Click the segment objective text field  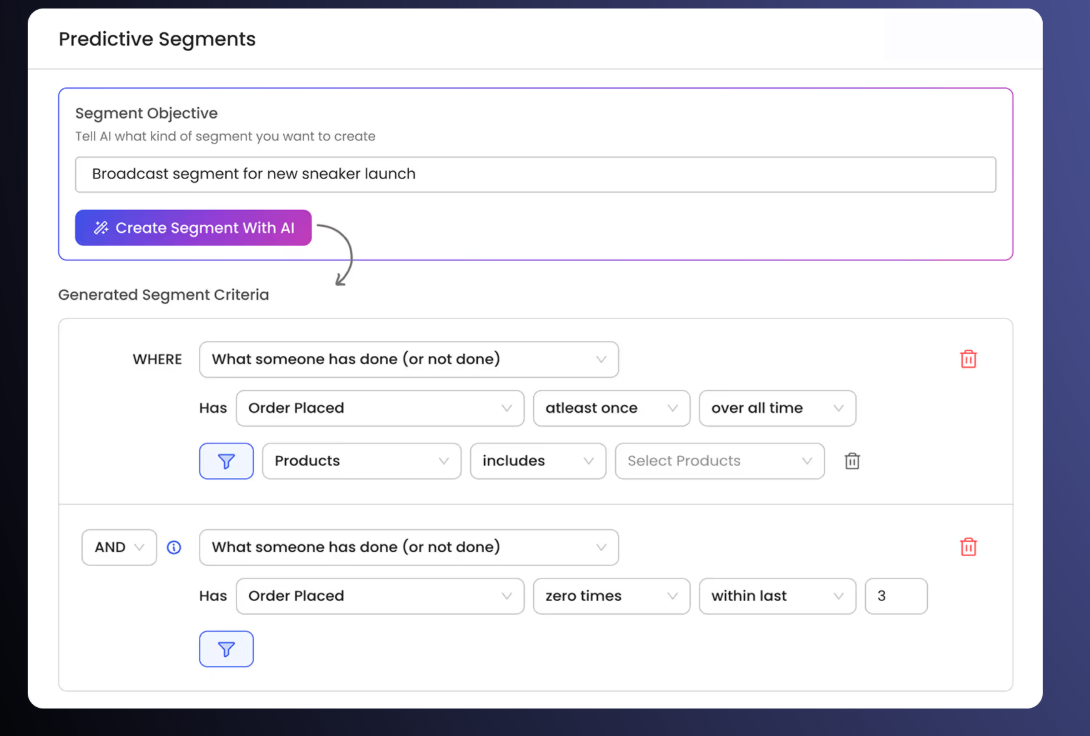(x=535, y=174)
